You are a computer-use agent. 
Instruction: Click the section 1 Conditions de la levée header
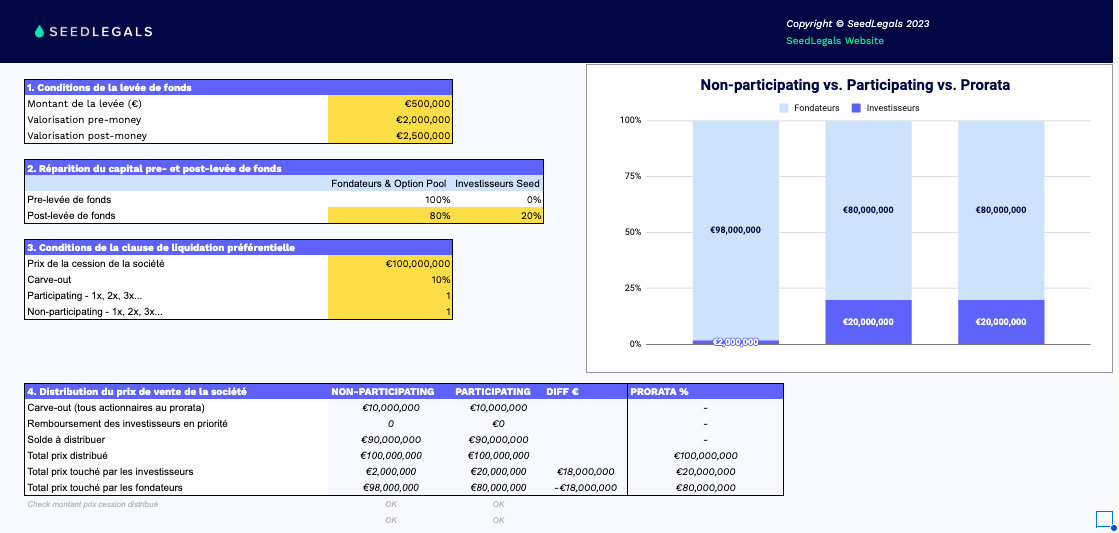pos(238,87)
